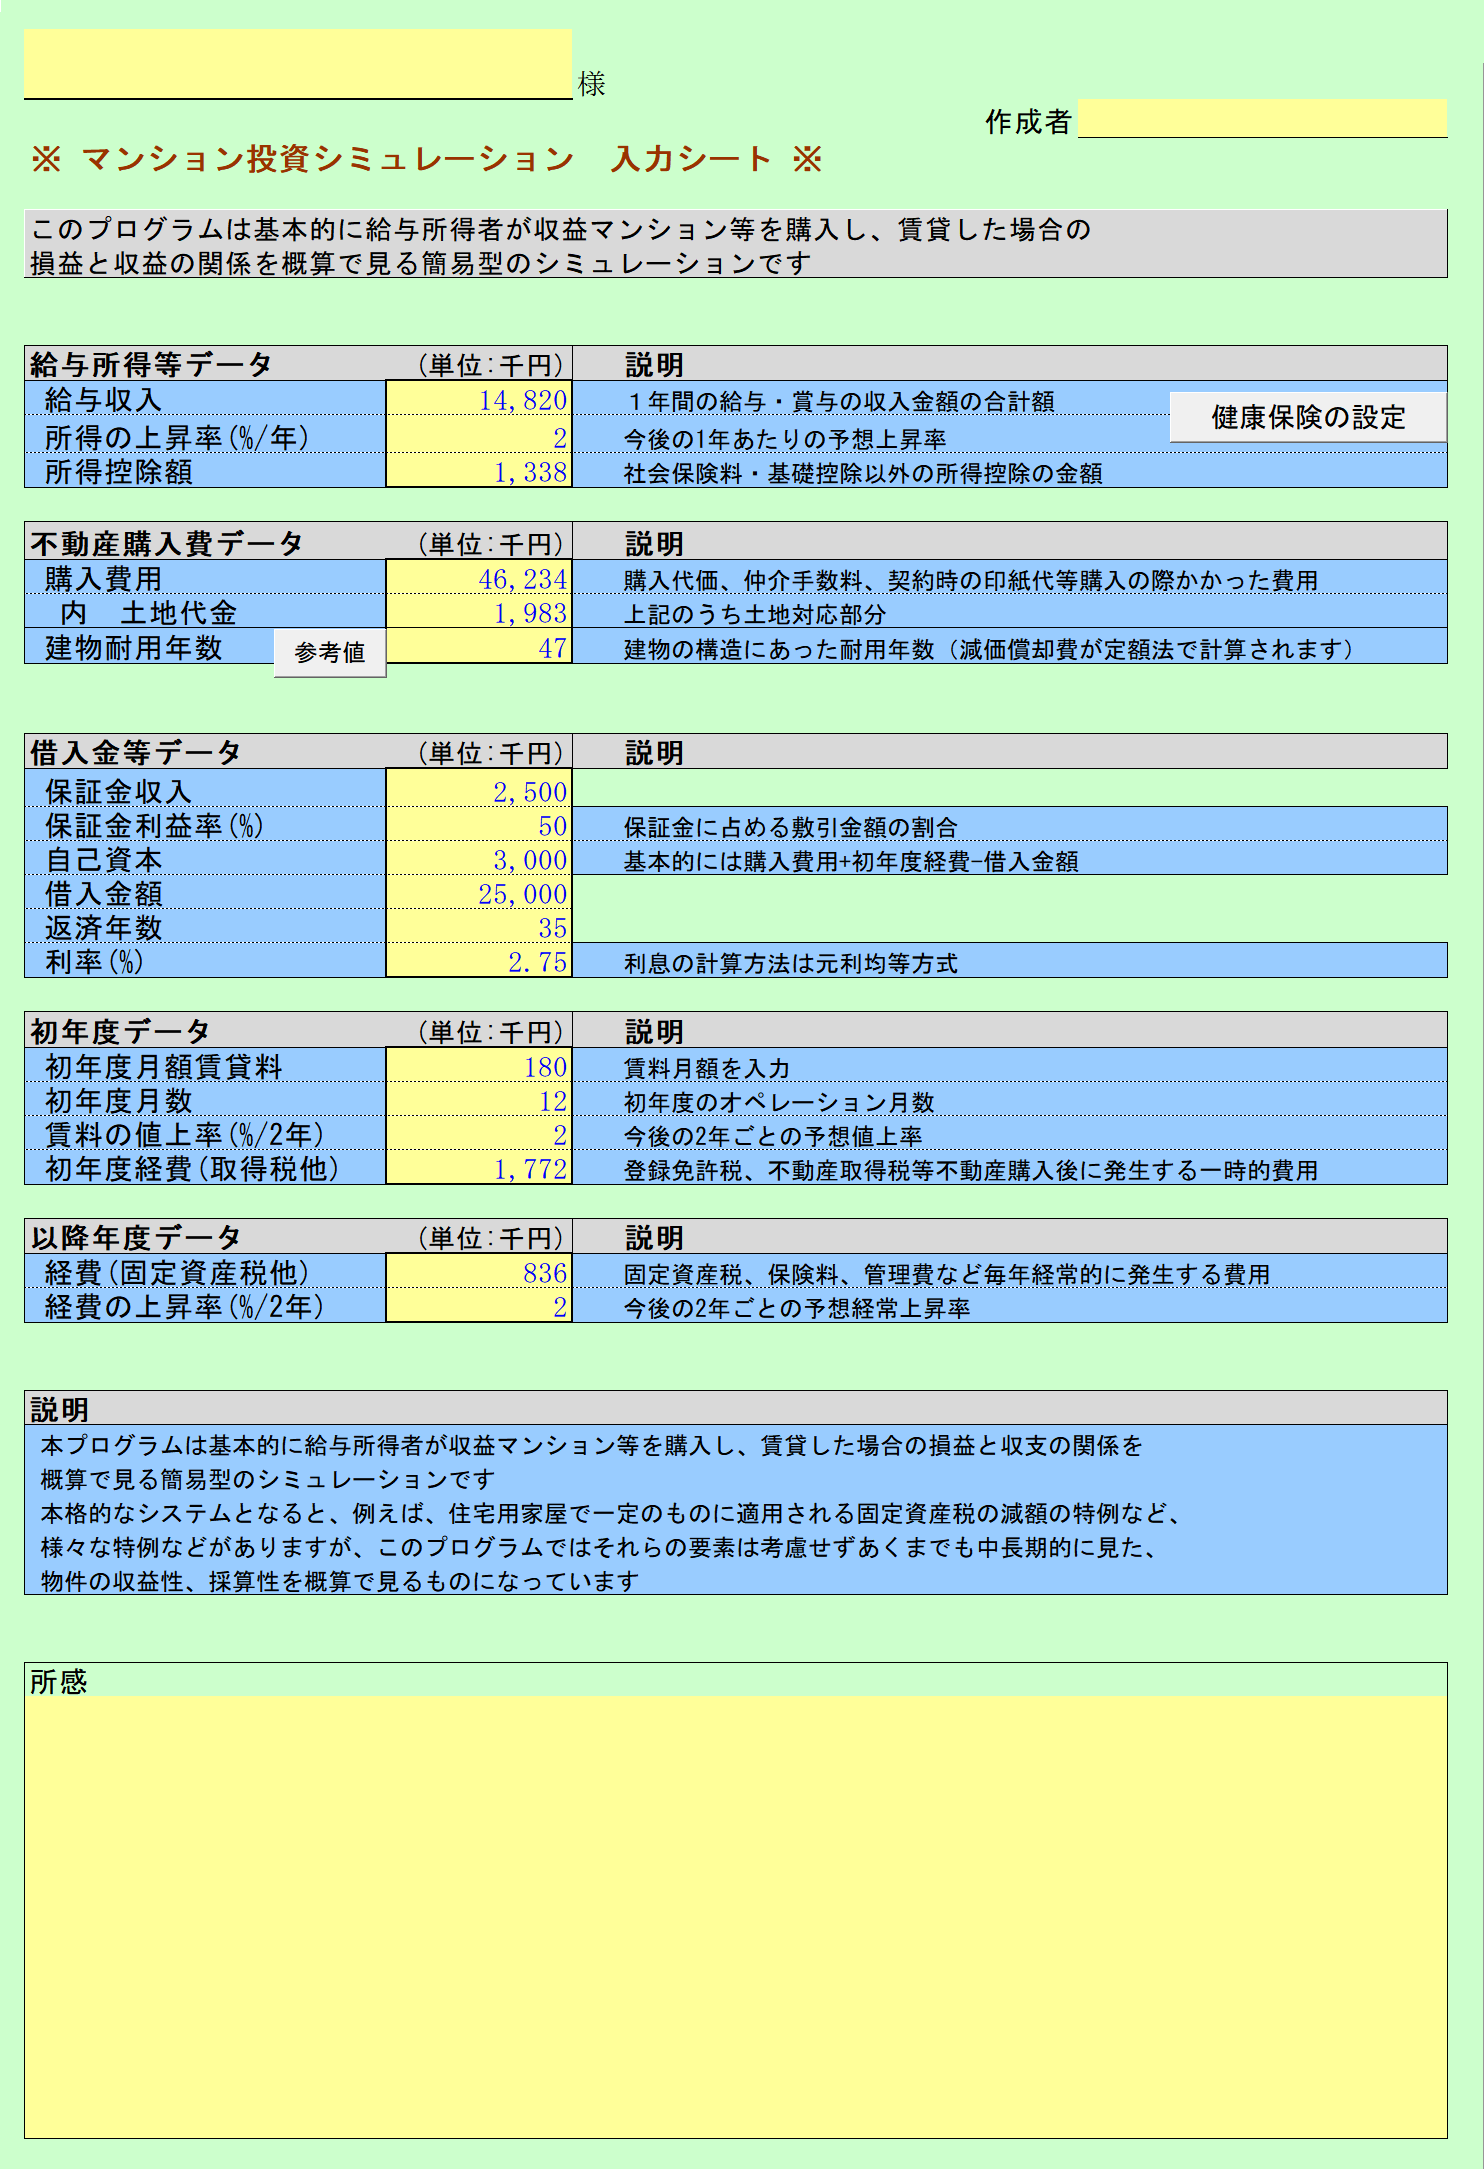Click the description 初年度のオペレーション月数
The height and width of the screenshot is (2169, 1484).
pos(779,1102)
